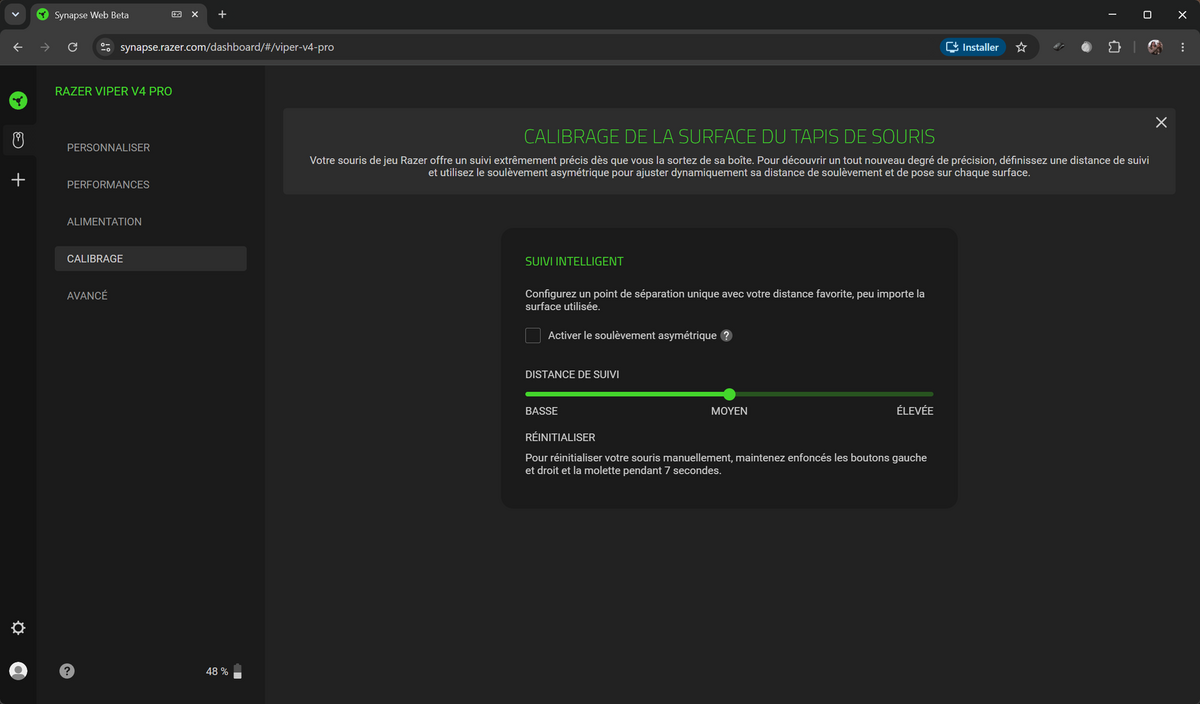Click the tab search dropdown arrow
This screenshot has height=704, width=1200.
16,15
